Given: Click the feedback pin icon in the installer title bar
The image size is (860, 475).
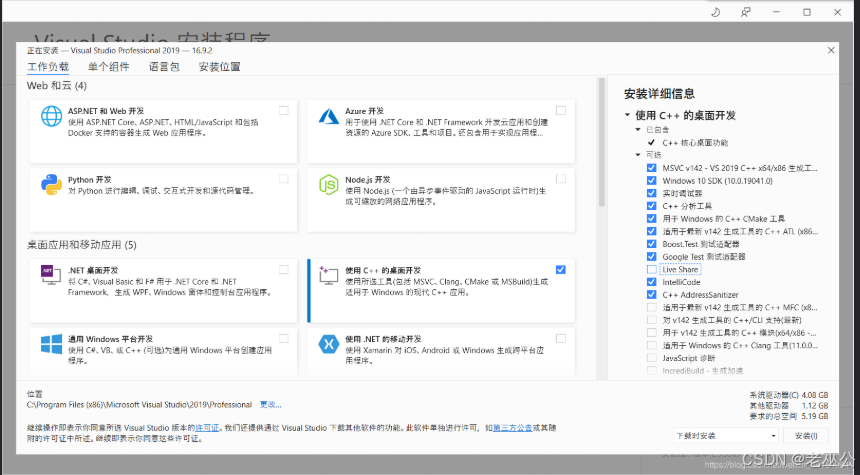Looking at the screenshot, I should [x=745, y=12].
